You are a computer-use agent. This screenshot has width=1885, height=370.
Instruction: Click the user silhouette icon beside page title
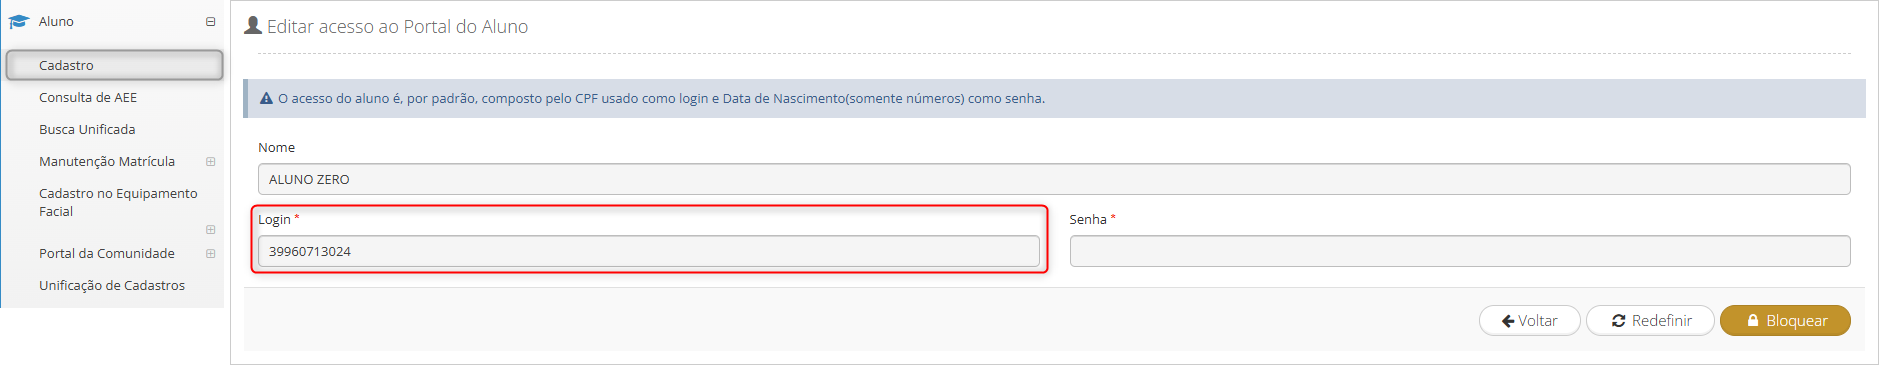pyautogui.click(x=253, y=25)
